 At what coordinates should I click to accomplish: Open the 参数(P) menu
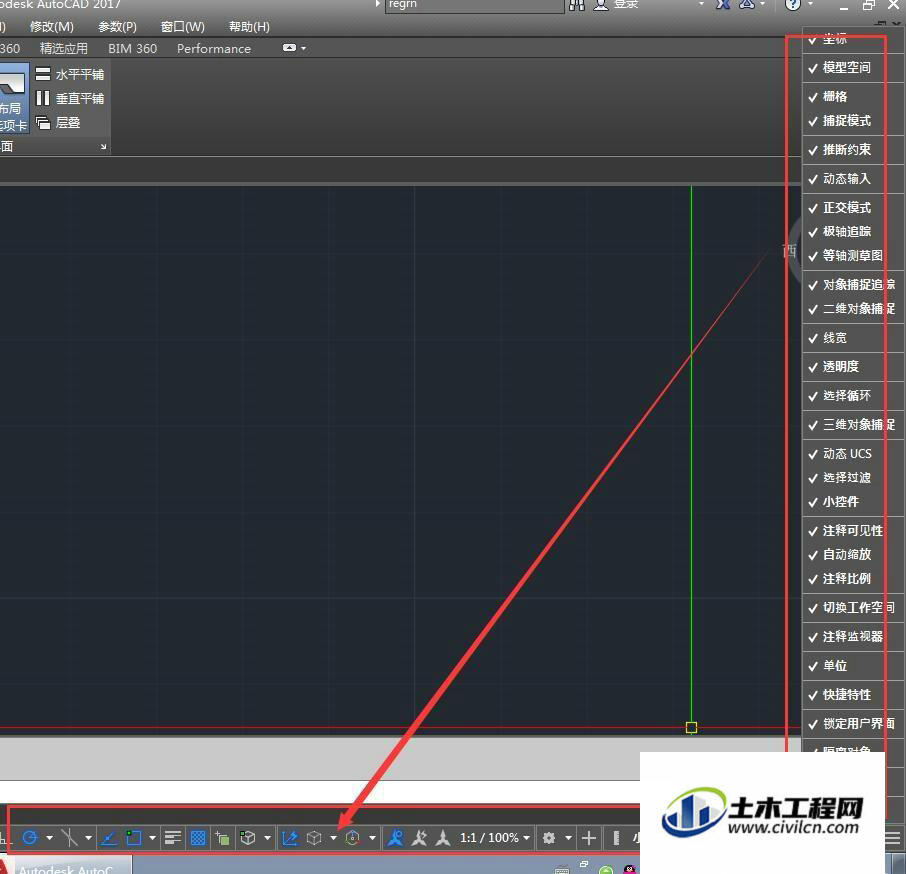tap(117, 27)
